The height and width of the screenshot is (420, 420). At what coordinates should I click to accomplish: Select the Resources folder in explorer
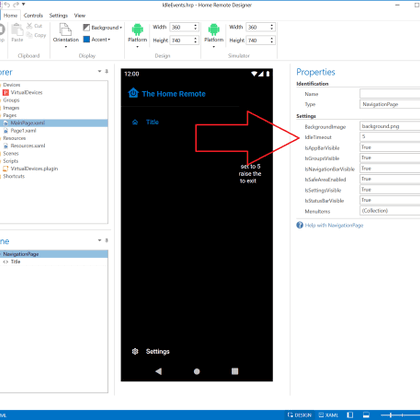(14, 138)
